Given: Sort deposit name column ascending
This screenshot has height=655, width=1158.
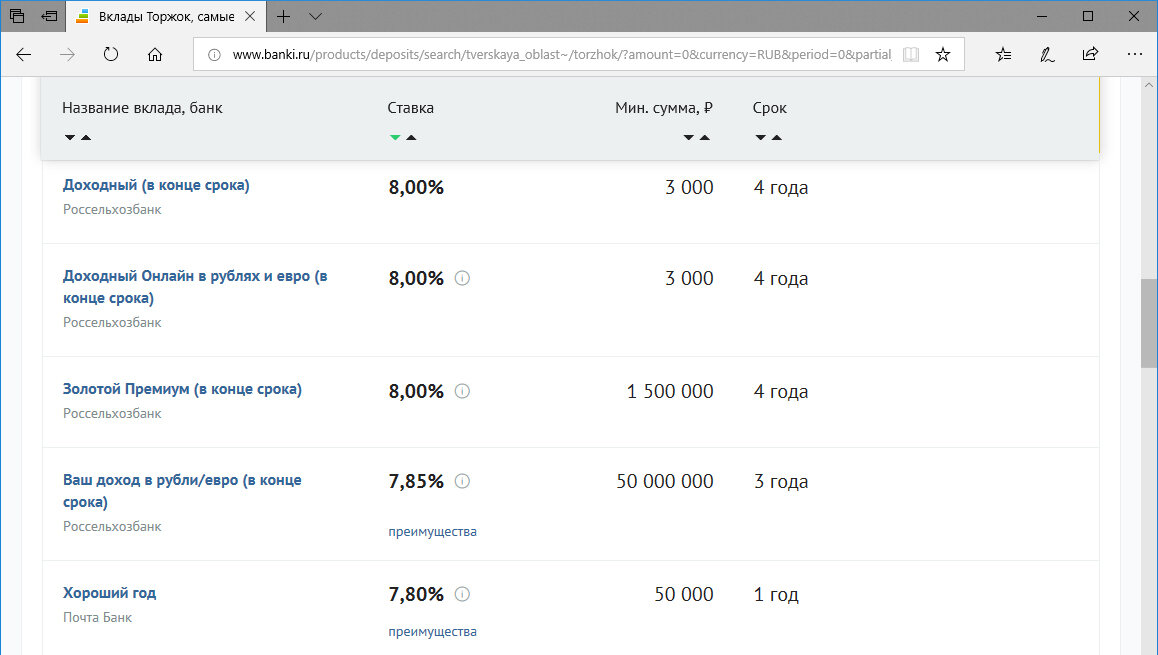Looking at the screenshot, I should pyautogui.click(x=86, y=137).
